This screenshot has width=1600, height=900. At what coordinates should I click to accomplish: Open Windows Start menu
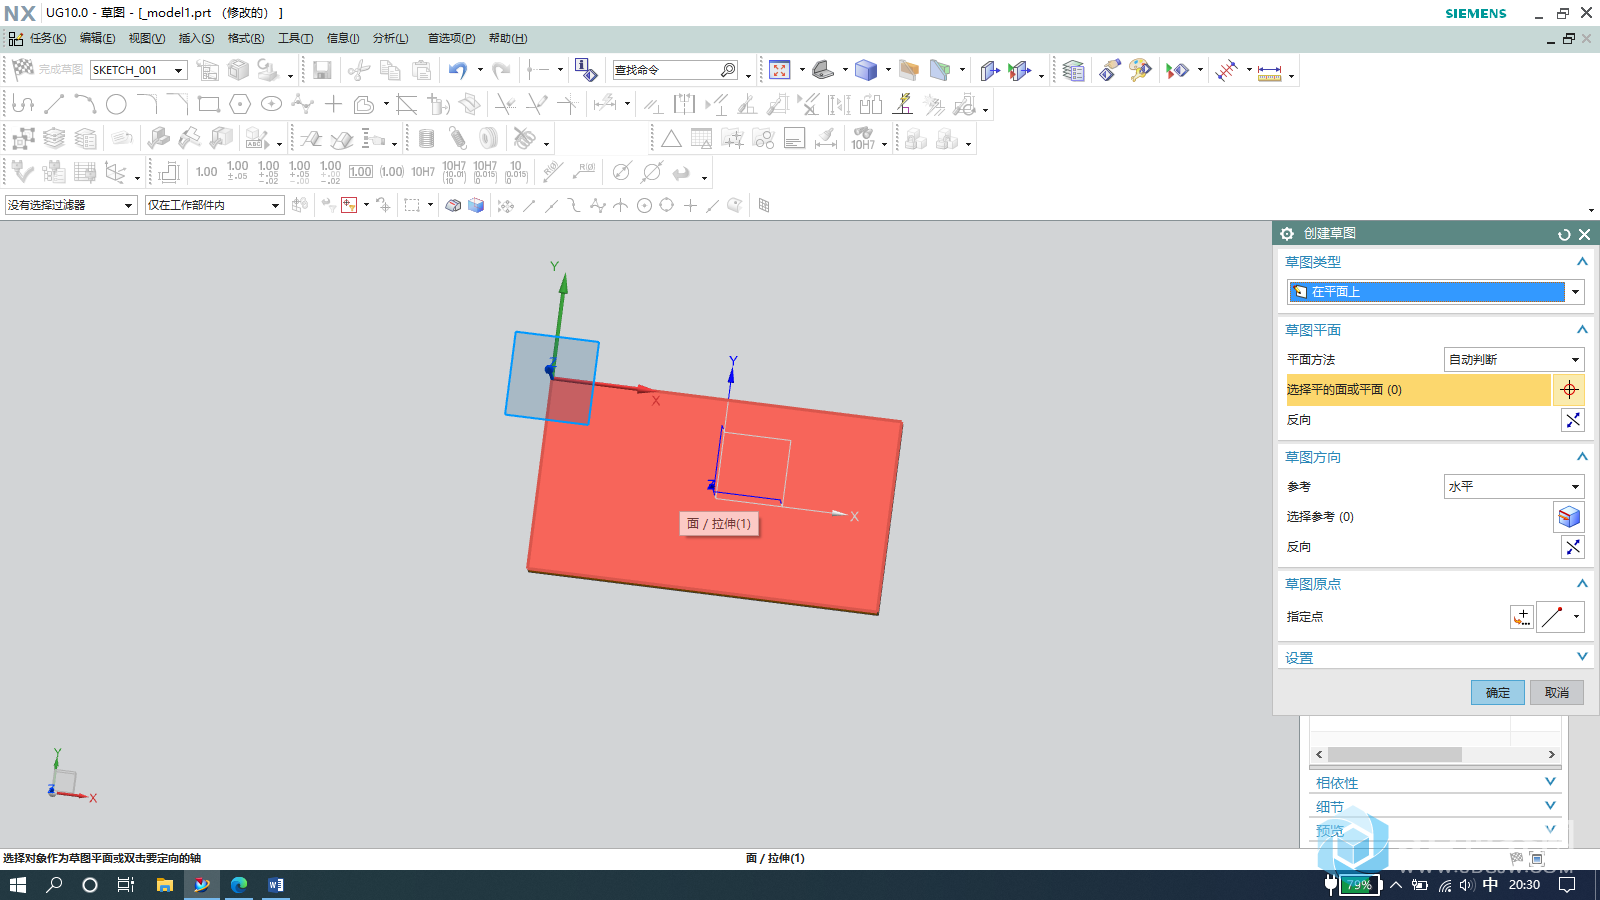(17, 884)
